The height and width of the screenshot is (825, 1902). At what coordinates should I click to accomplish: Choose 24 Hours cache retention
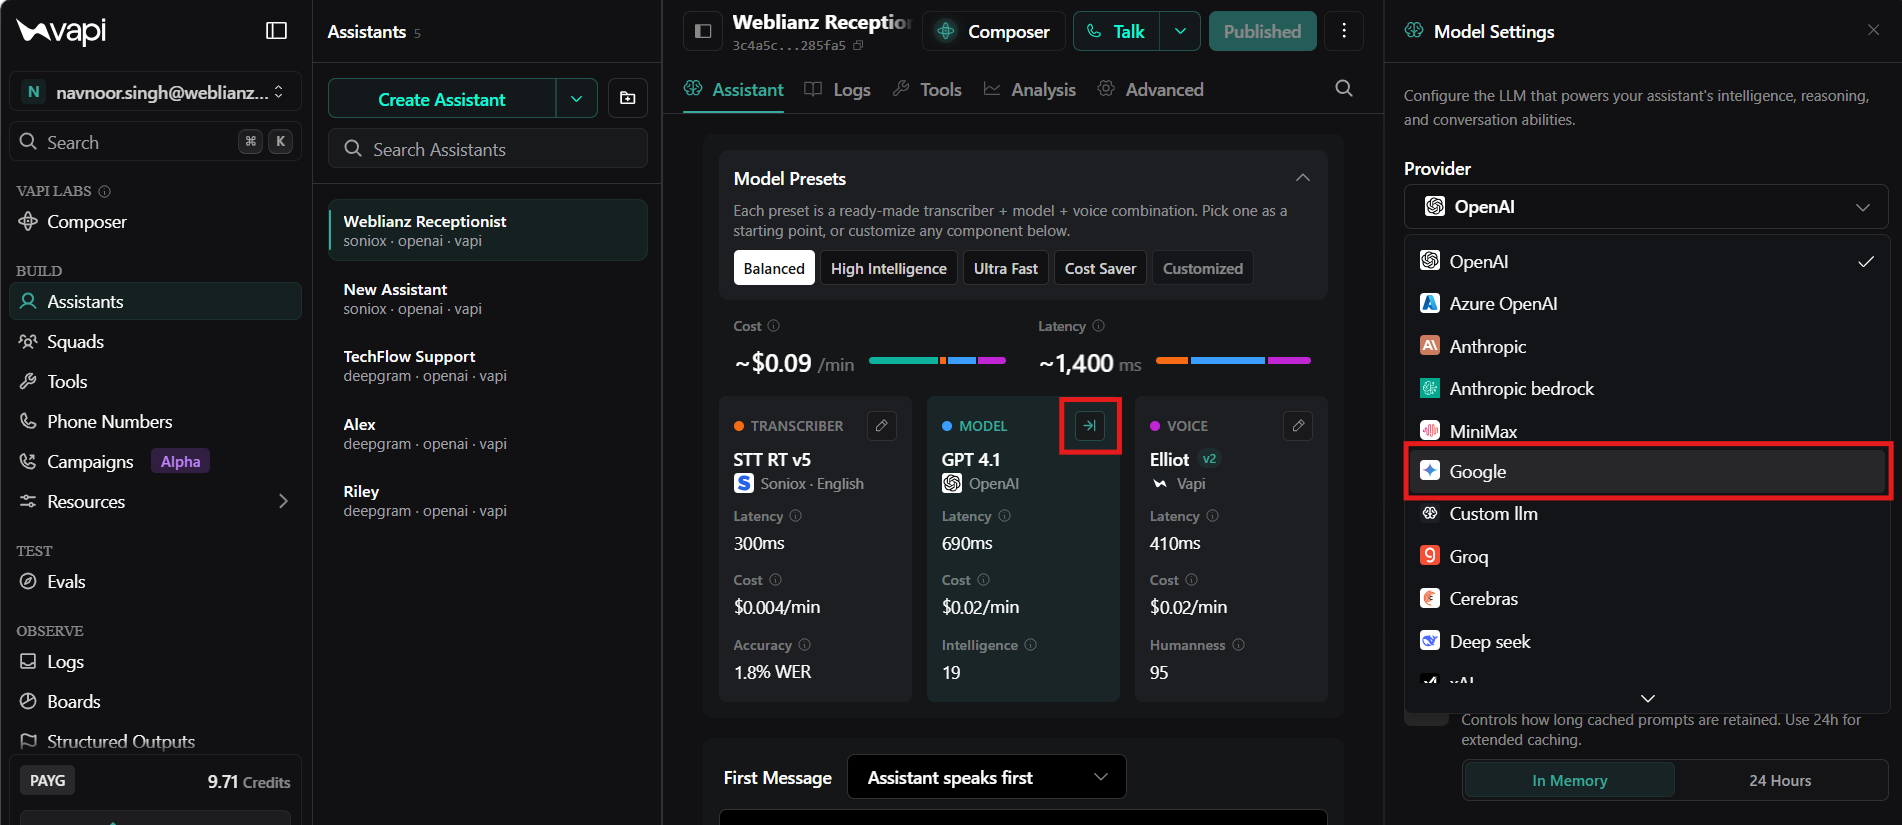[x=1780, y=781]
